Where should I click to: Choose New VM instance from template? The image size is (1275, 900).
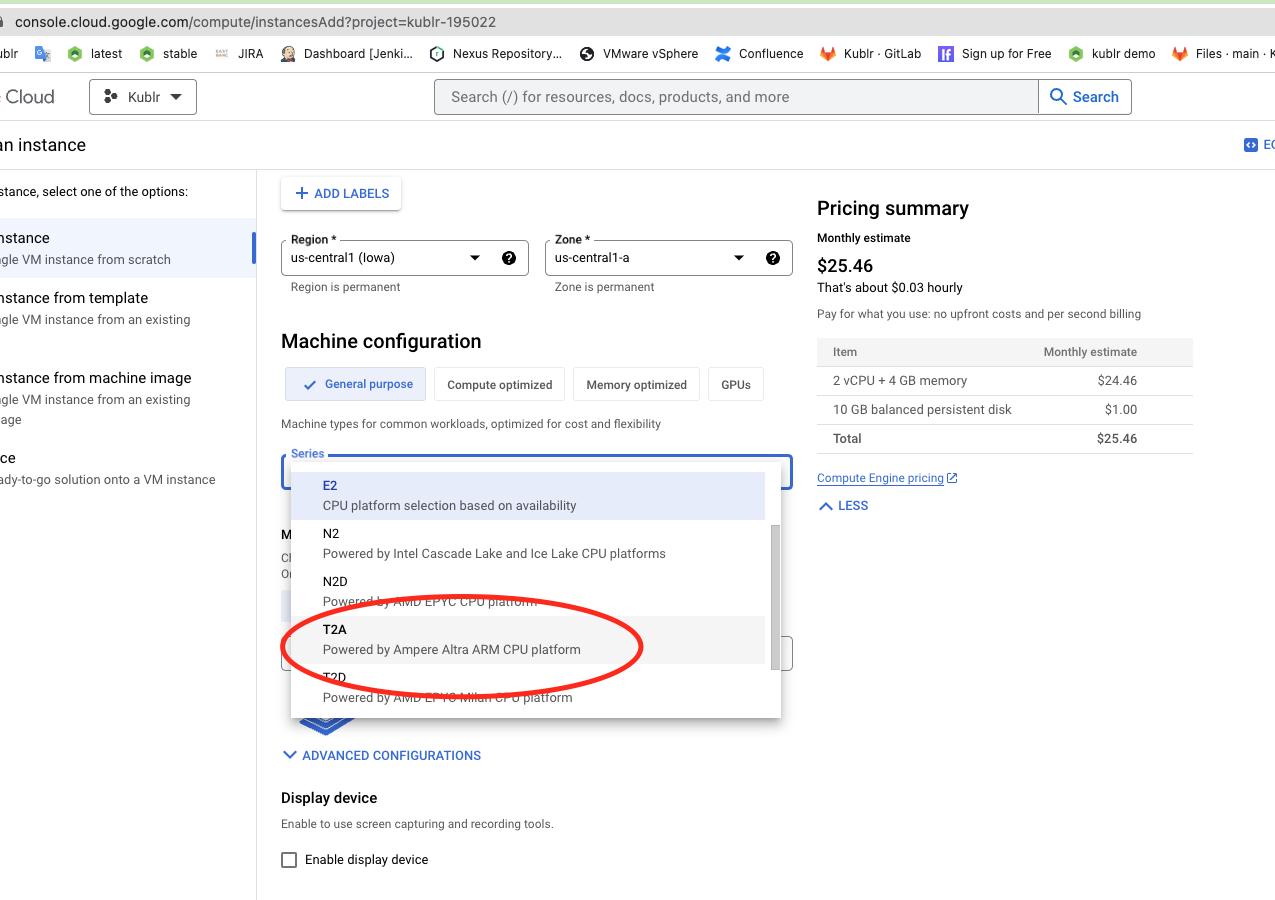click(127, 308)
